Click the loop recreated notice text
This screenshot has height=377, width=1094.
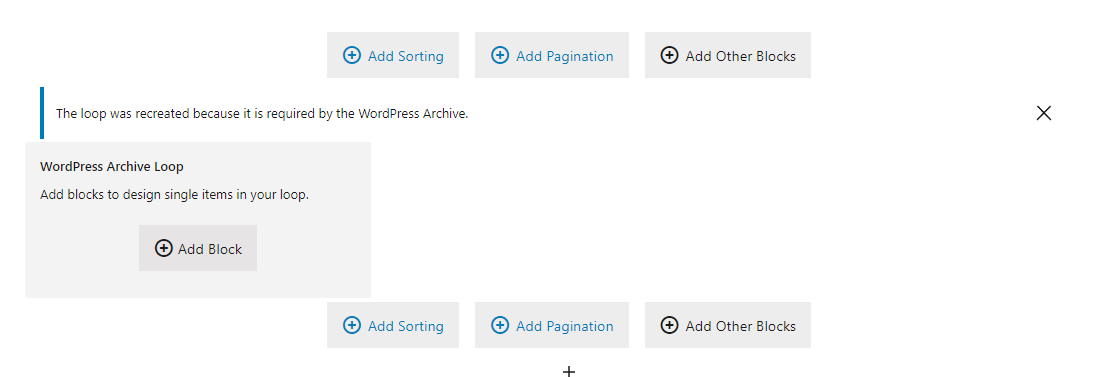[x=262, y=113]
